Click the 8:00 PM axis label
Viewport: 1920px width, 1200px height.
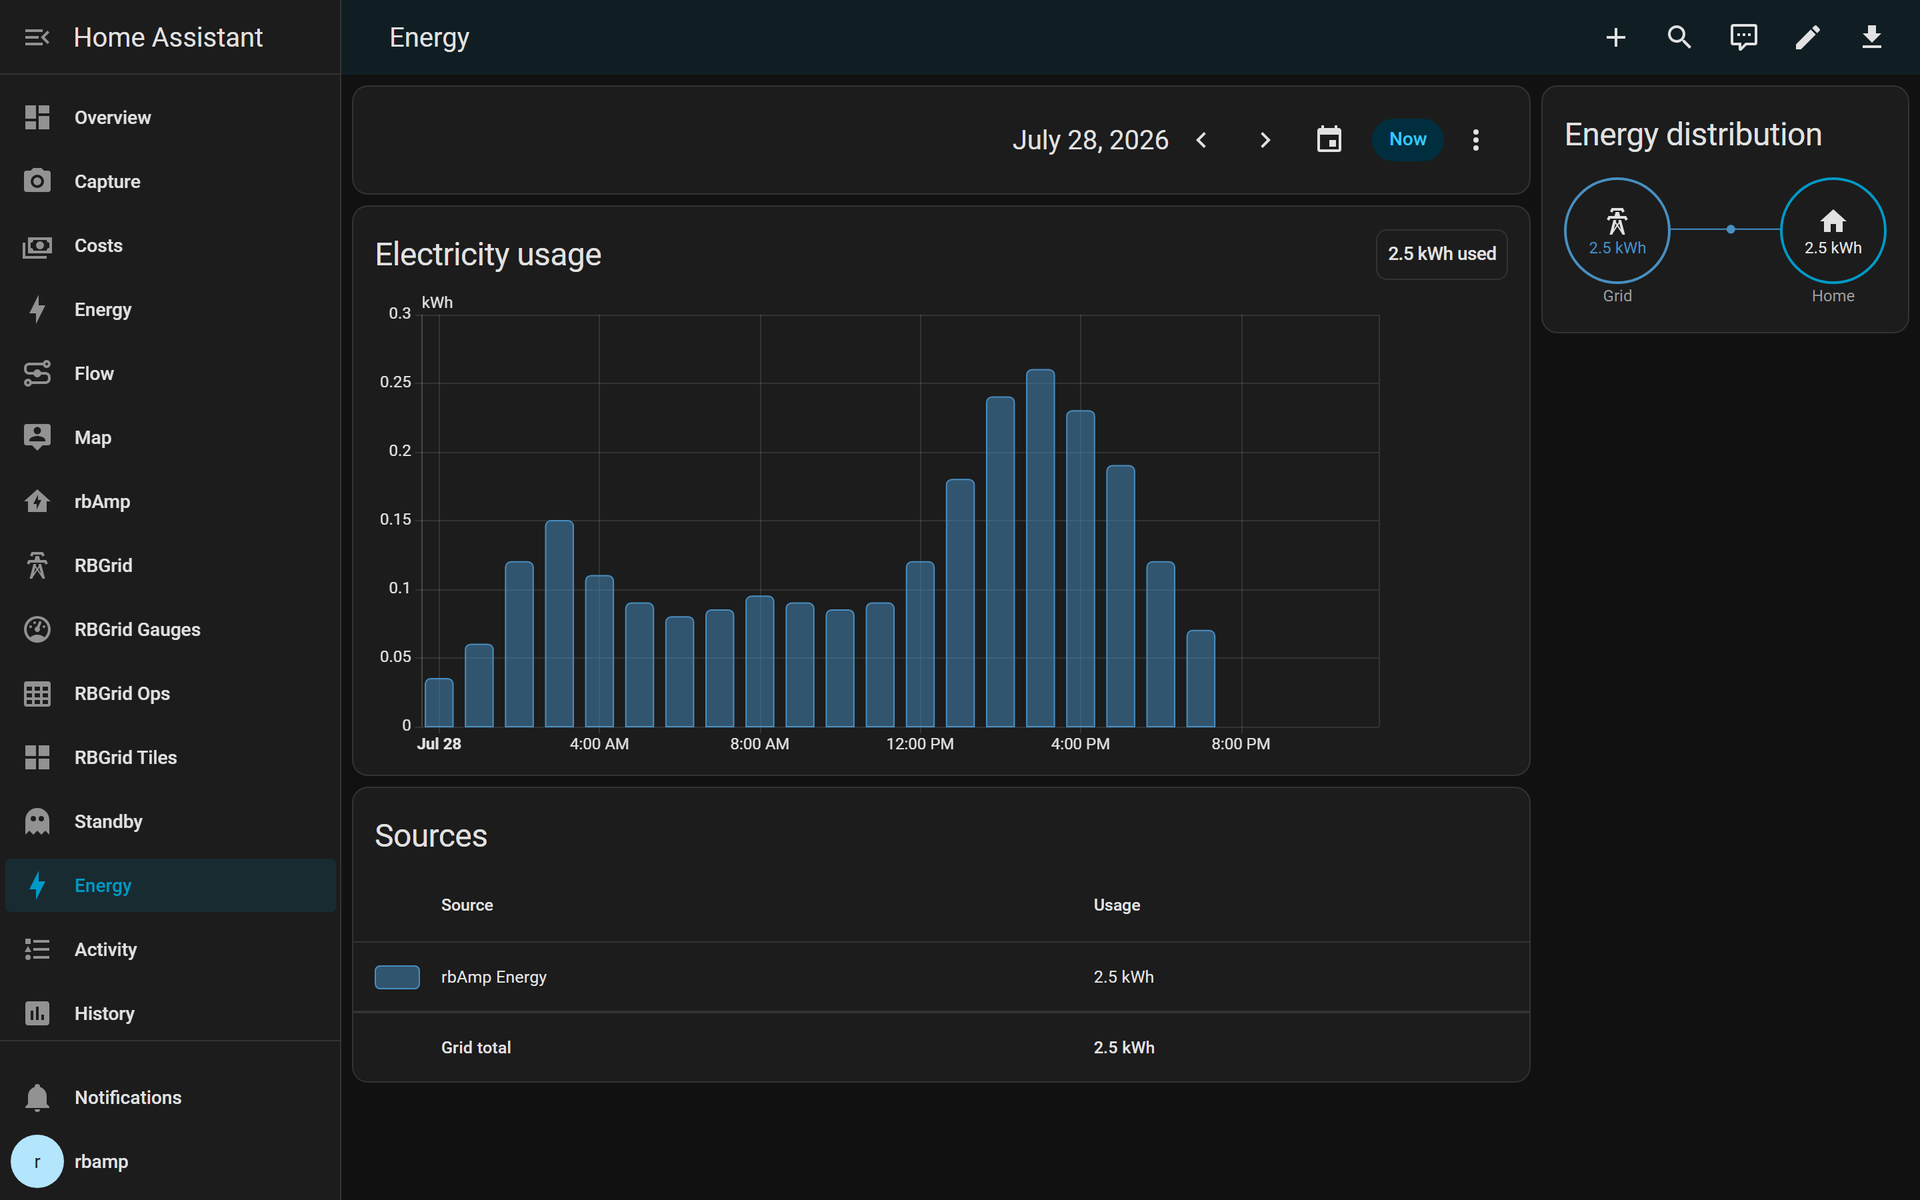[x=1241, y=744]
